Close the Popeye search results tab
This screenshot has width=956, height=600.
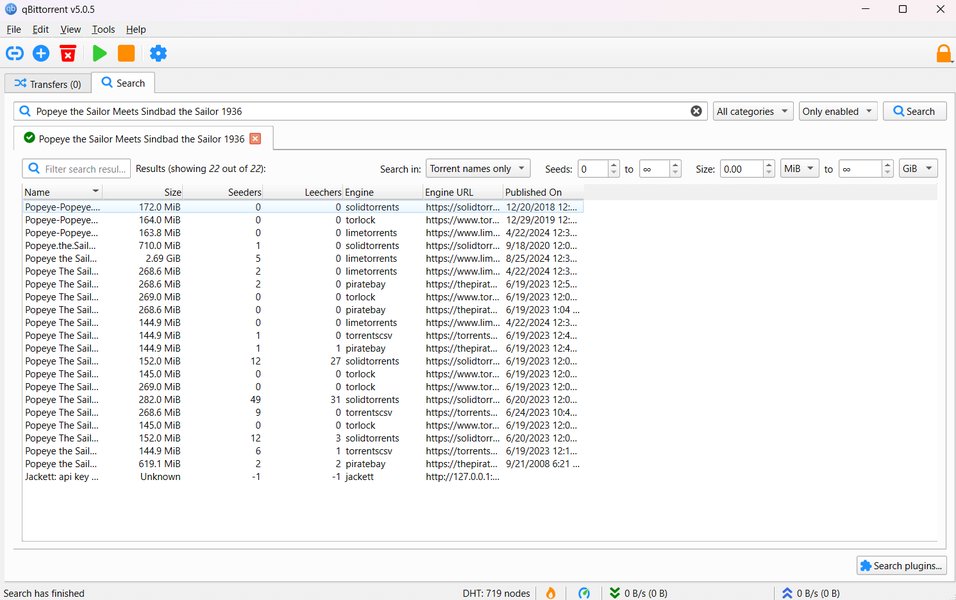[x=255, y=138]
